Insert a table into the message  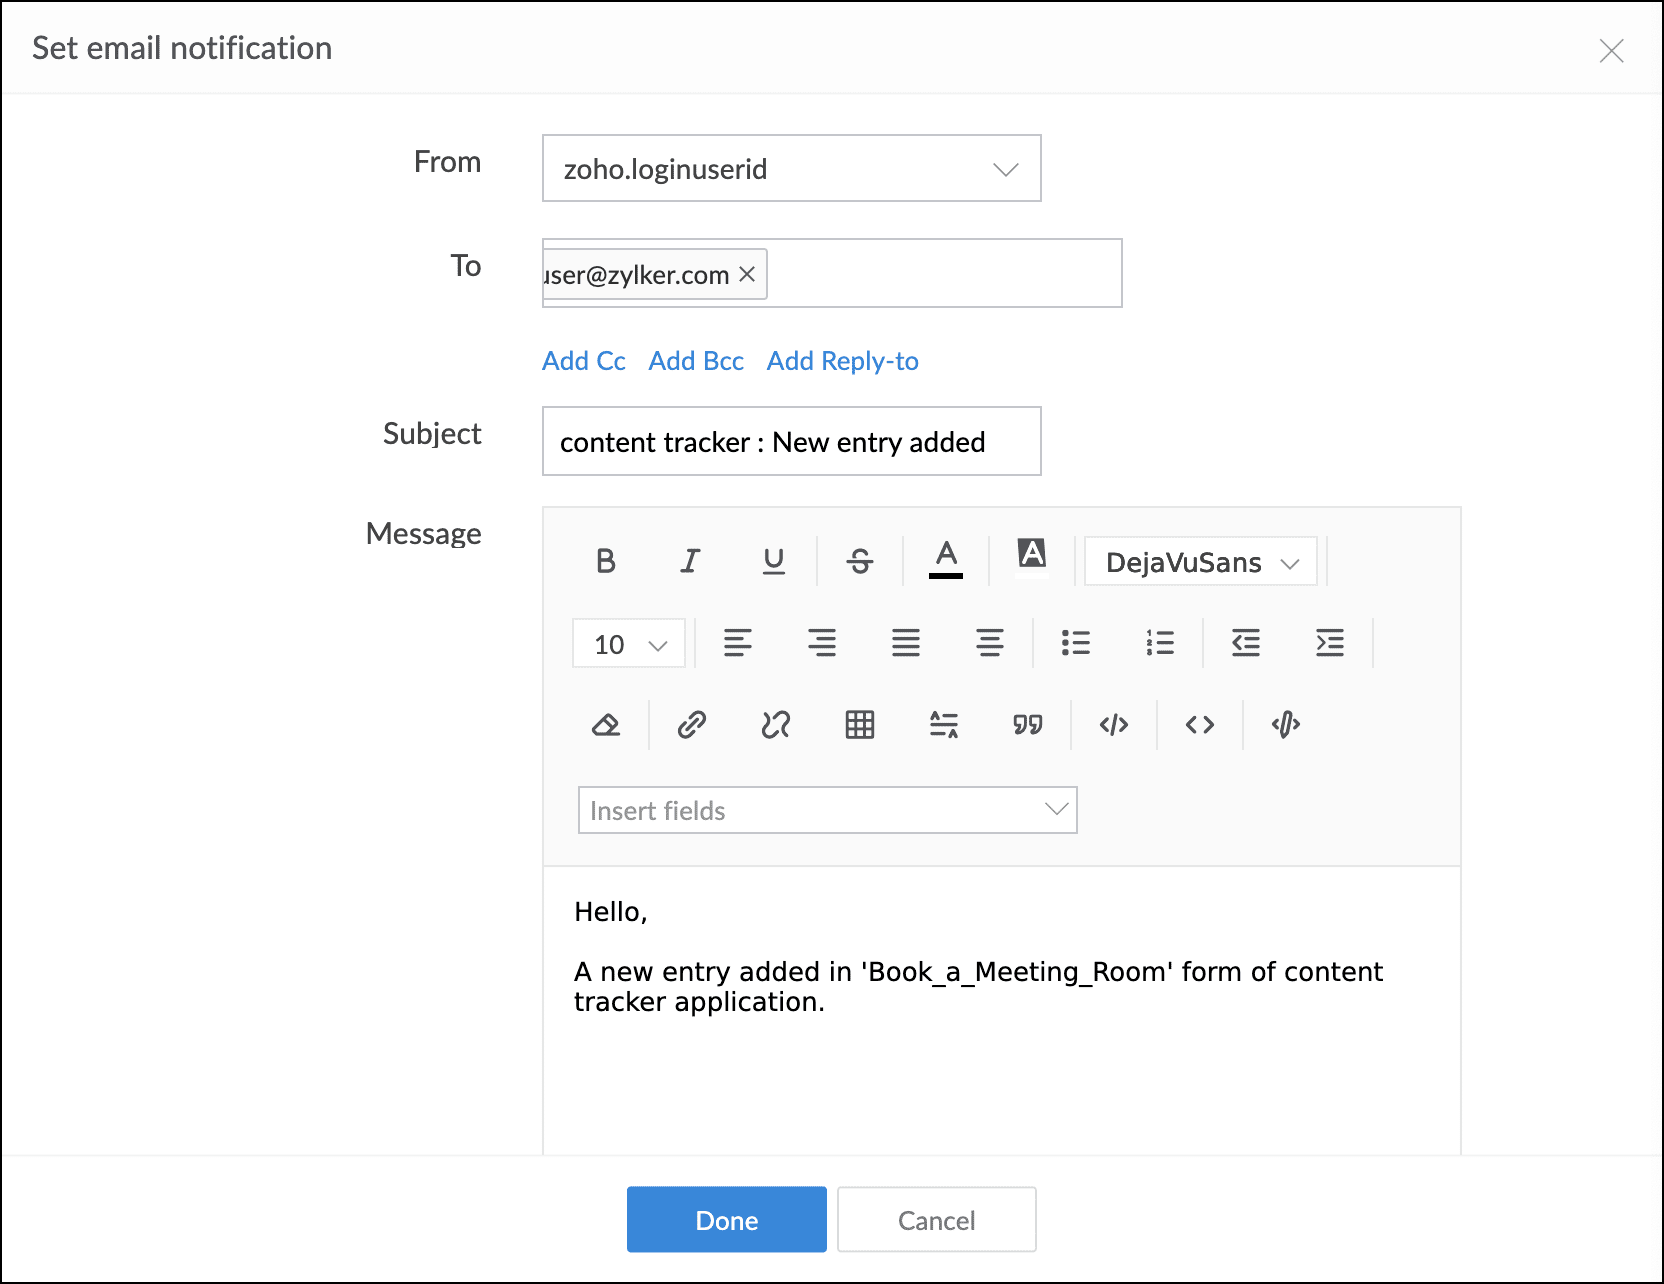click(x=860, y=725)
